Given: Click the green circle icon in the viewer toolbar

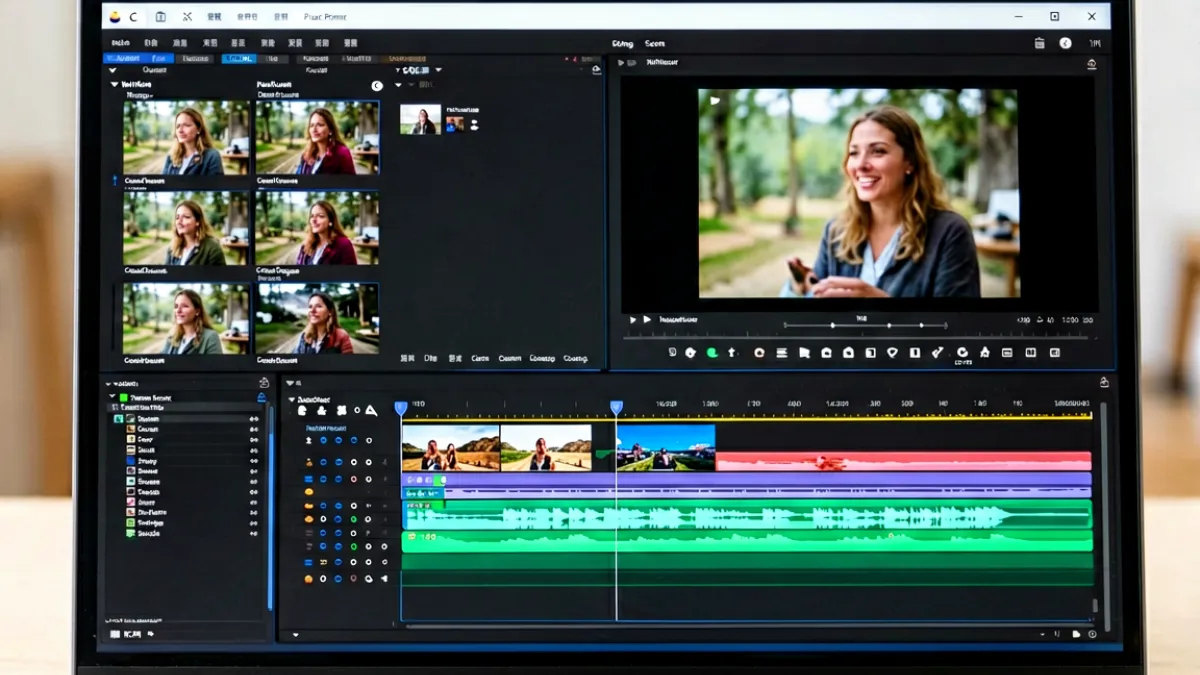Looking at the screenshot, I should [x=712, y=353].
